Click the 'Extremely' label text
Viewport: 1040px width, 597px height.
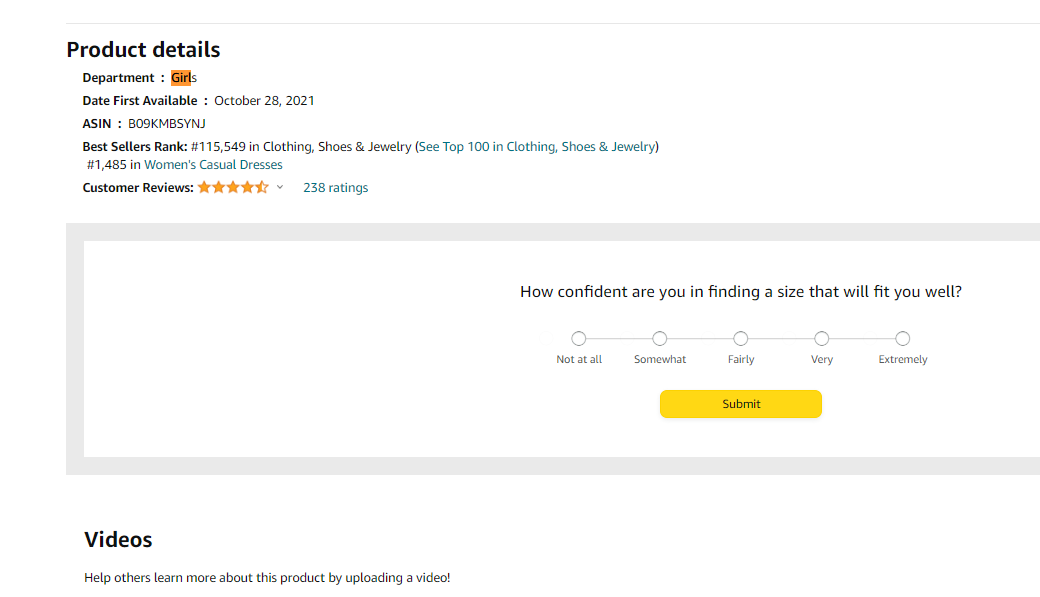903,360
